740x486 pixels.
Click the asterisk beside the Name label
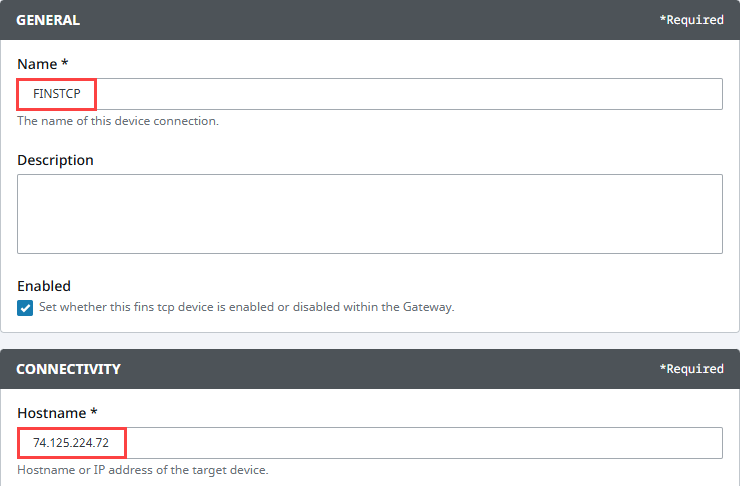(65, 62)
